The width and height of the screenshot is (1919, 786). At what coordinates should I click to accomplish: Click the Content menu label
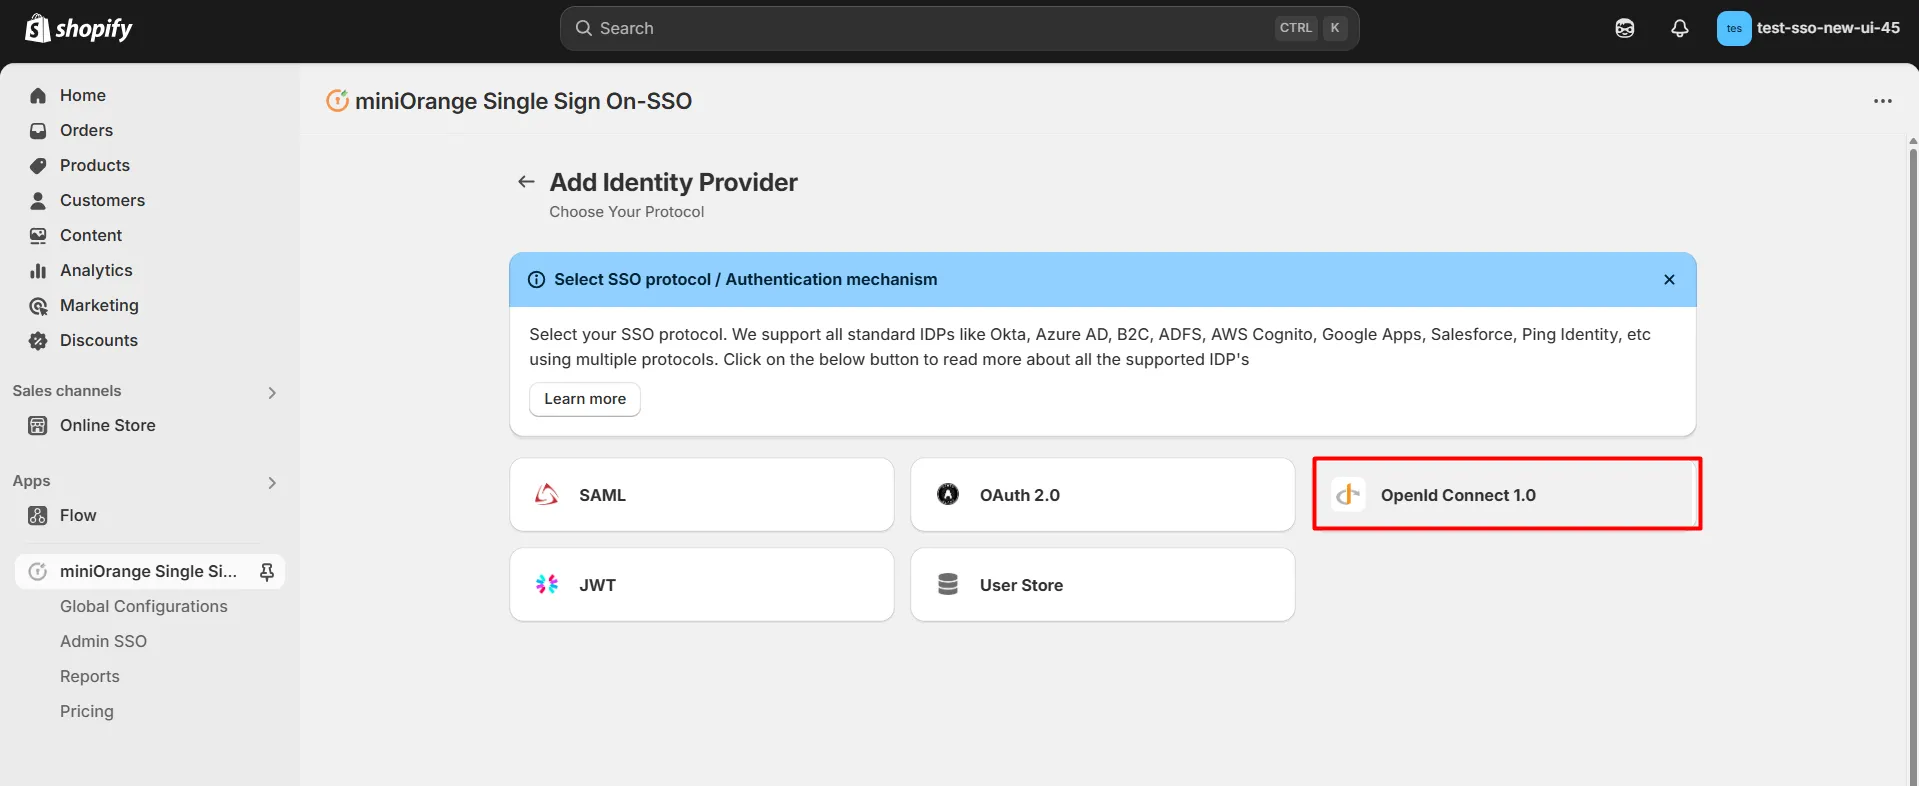[91, 236]
